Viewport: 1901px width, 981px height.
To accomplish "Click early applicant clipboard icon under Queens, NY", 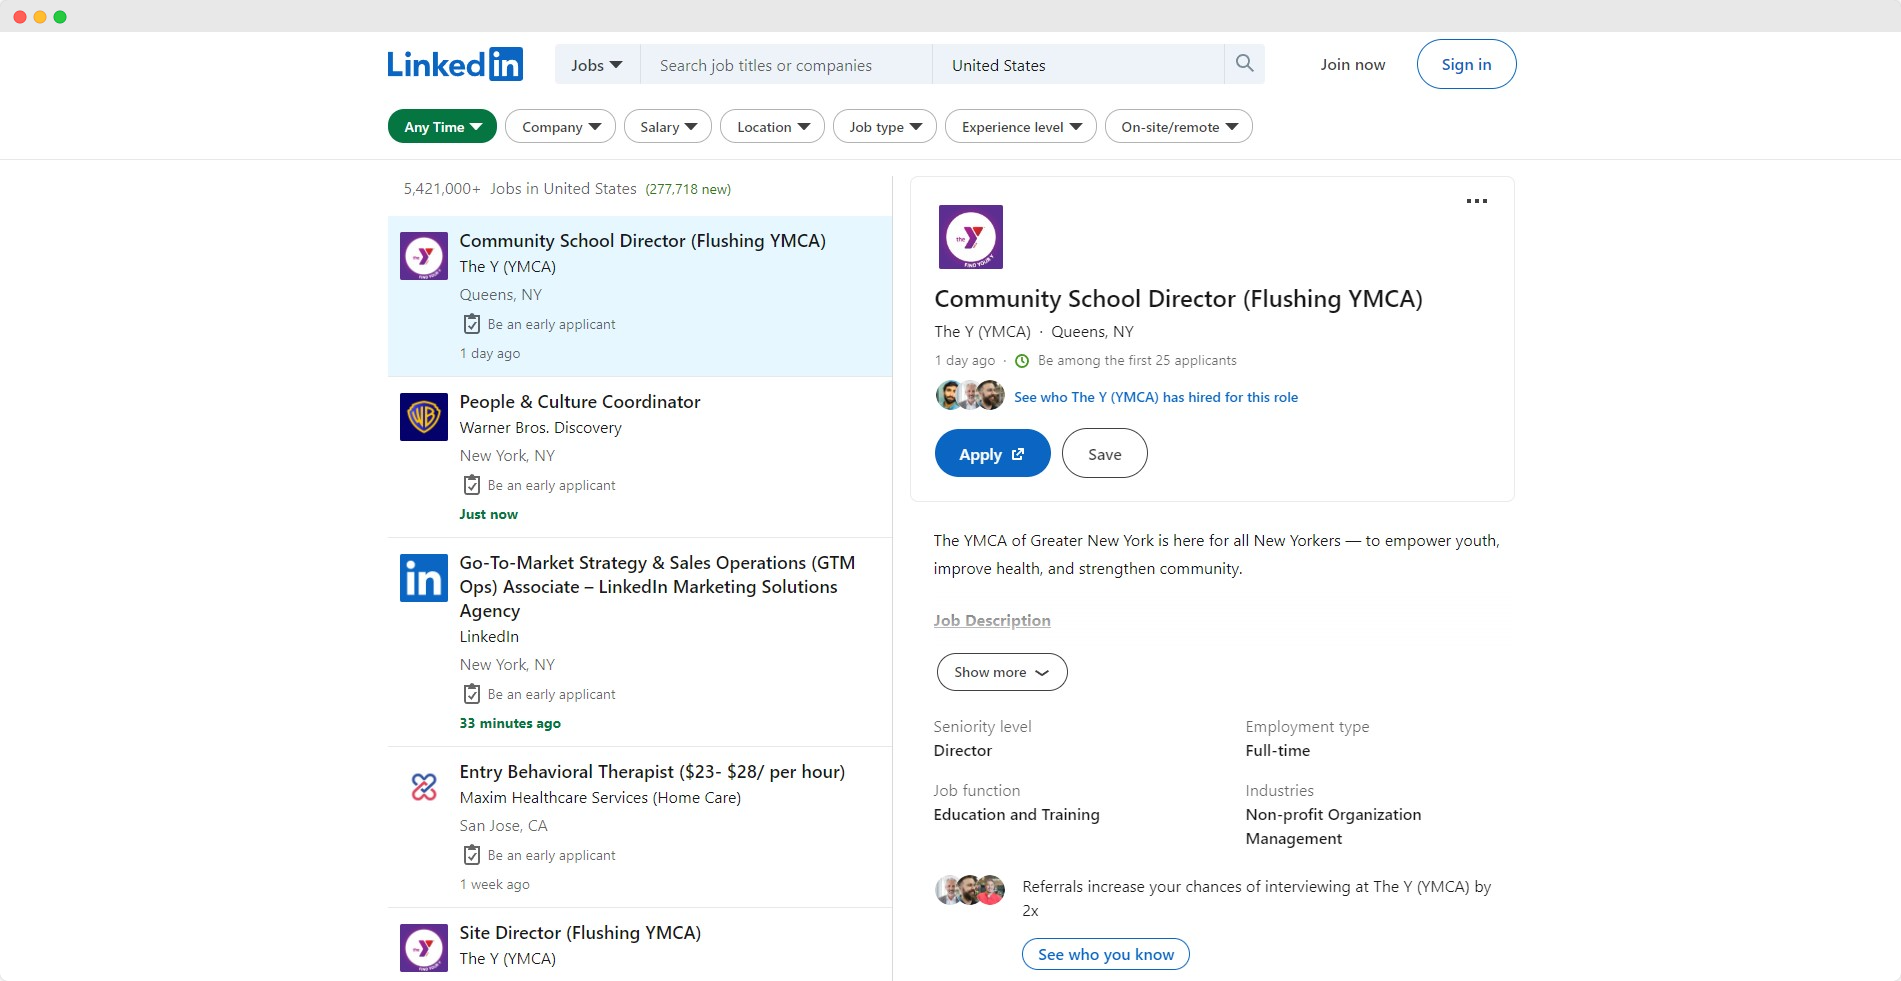I will click(472, 324).
